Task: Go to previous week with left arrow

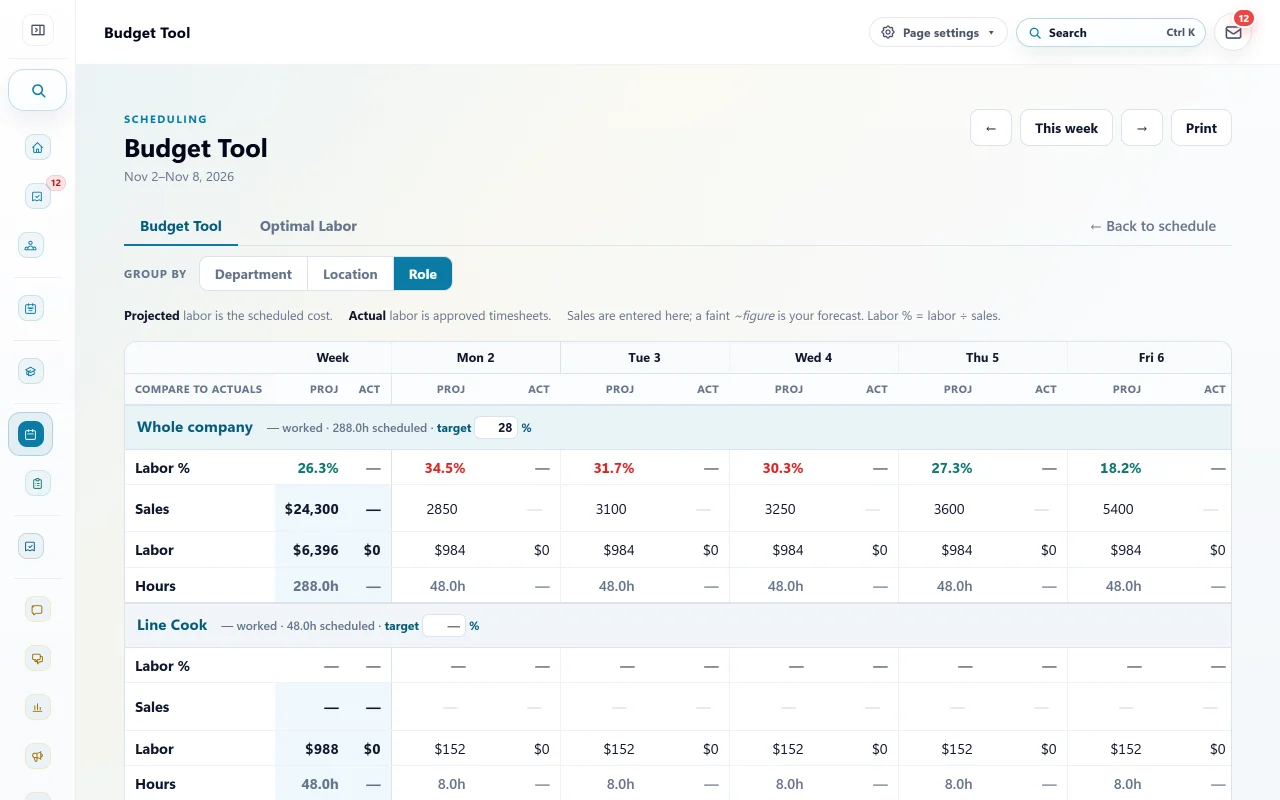Action: (991, 128)
